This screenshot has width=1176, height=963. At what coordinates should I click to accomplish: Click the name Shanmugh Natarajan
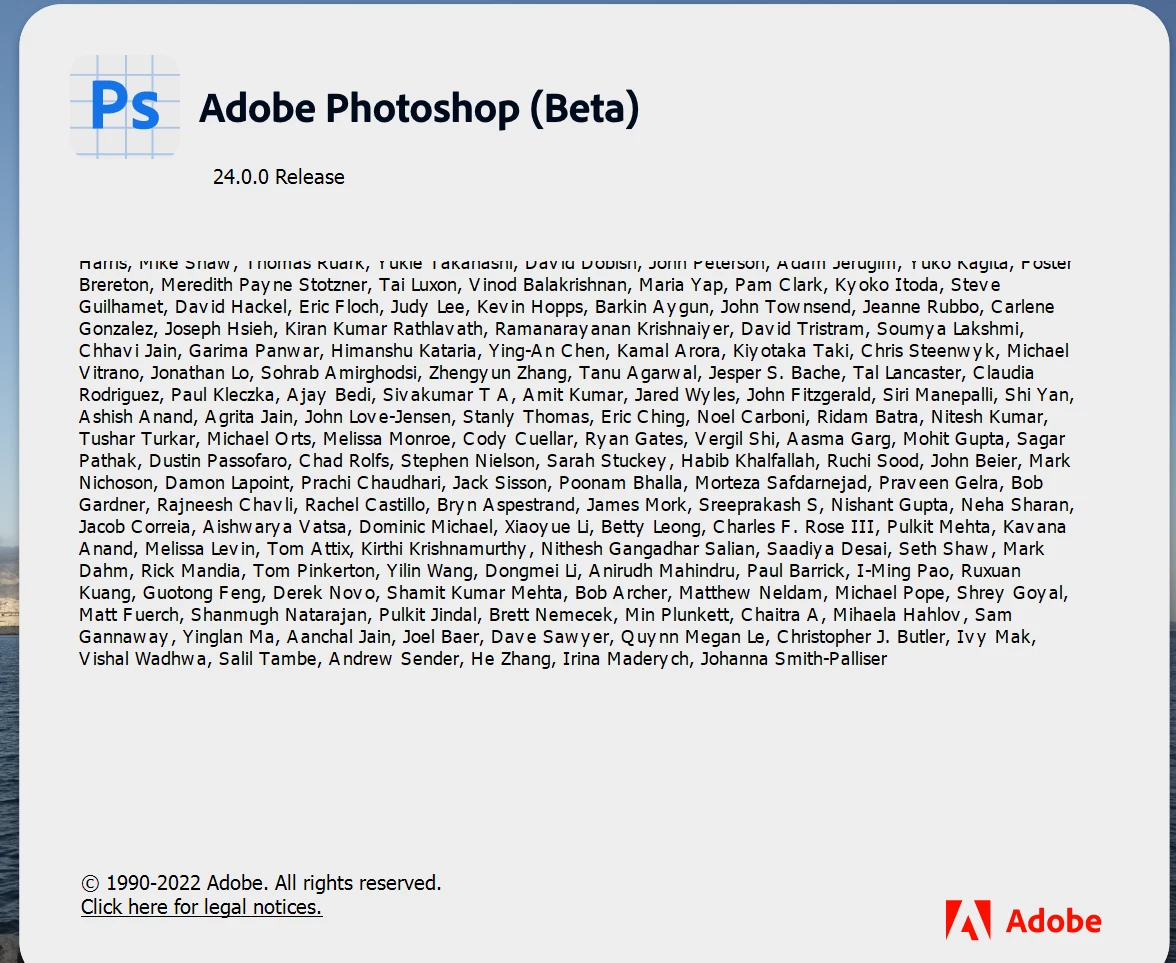[x=279, y=615]
